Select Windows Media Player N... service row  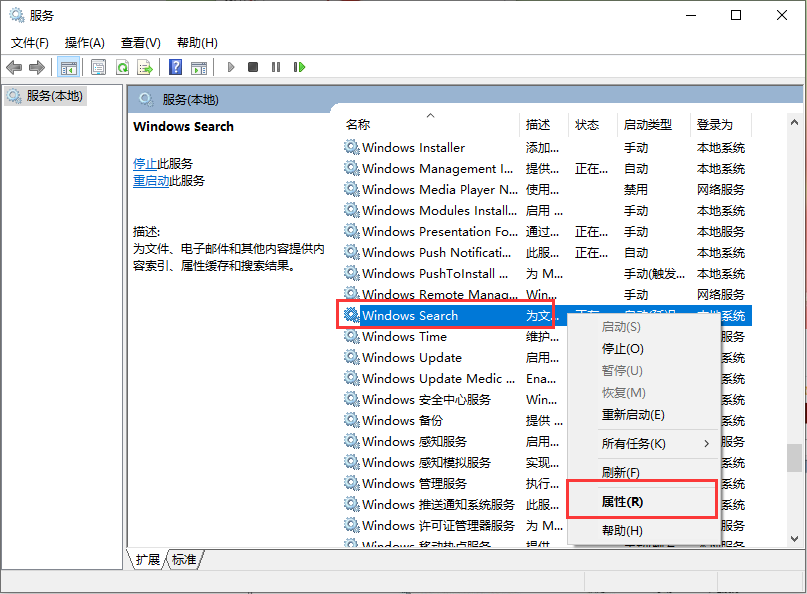tap(546, 189)
